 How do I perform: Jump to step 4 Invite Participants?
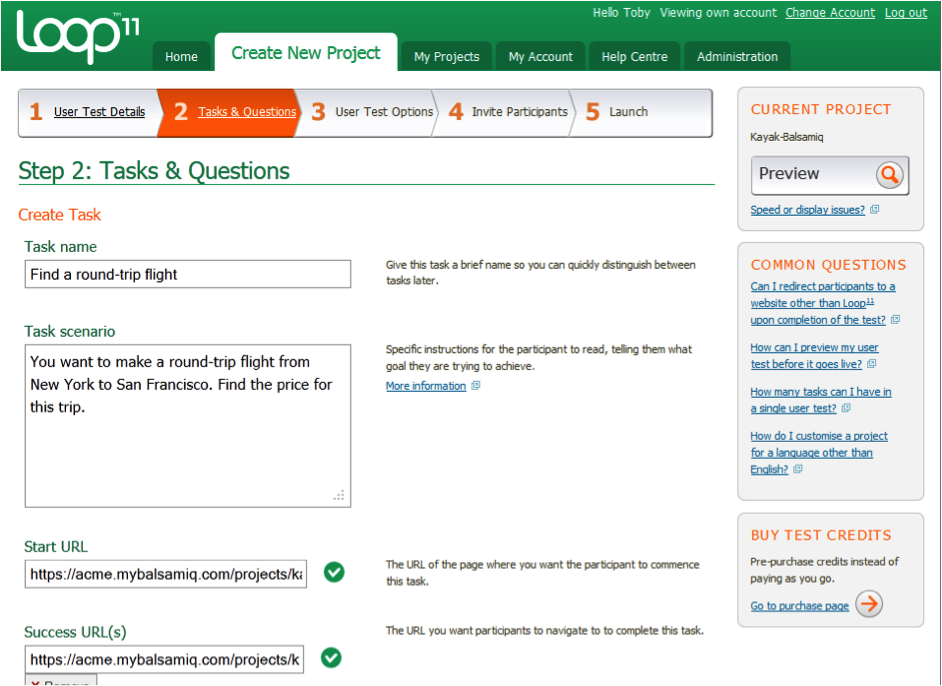(x=508, y=112)
